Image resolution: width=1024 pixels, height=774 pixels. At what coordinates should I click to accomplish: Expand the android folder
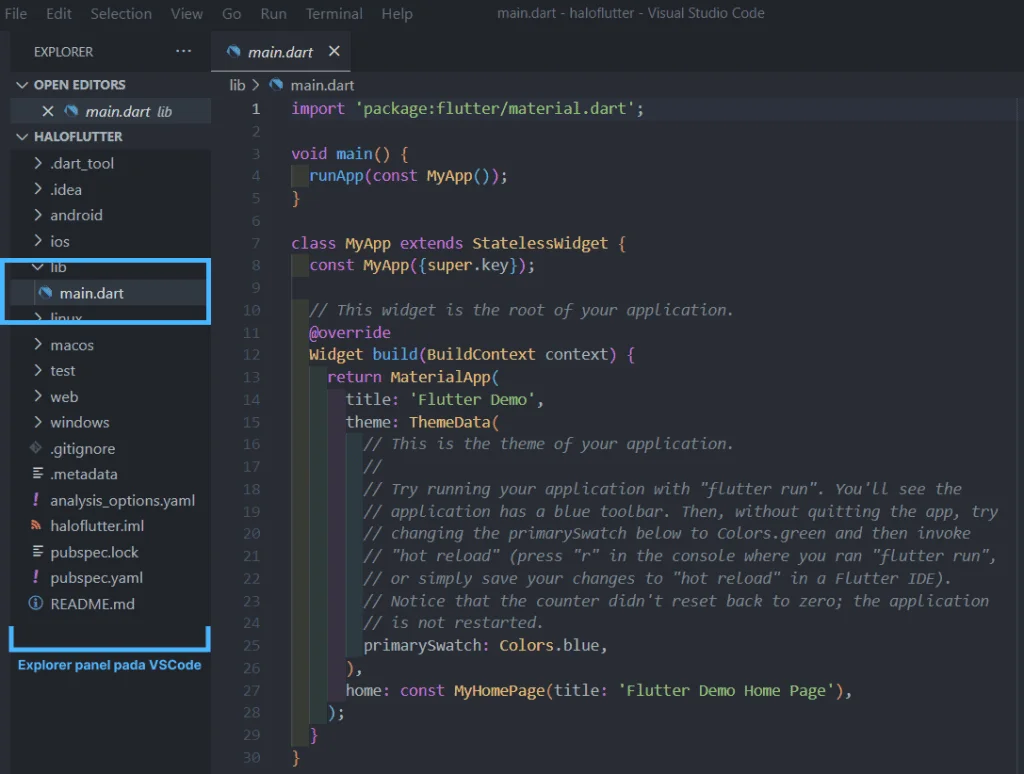(x=76, y=215)
